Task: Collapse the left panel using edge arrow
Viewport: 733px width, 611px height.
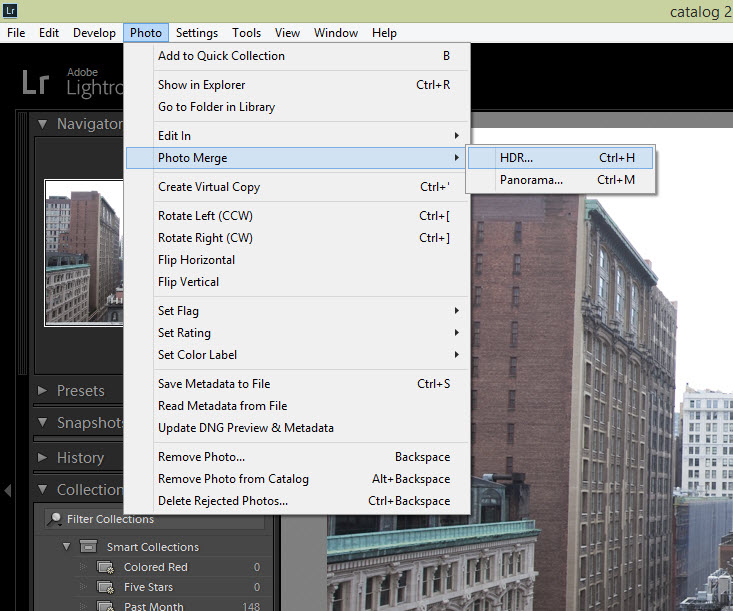Action: 8,490
